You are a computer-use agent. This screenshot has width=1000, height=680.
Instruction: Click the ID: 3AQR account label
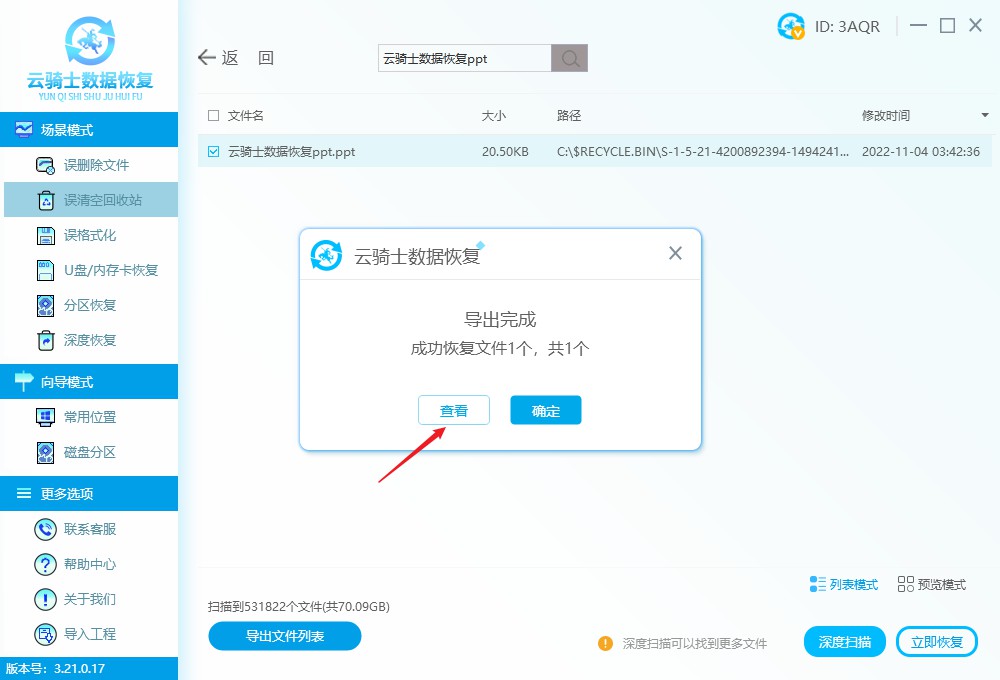pyautogui.click(x=847, y=27)
